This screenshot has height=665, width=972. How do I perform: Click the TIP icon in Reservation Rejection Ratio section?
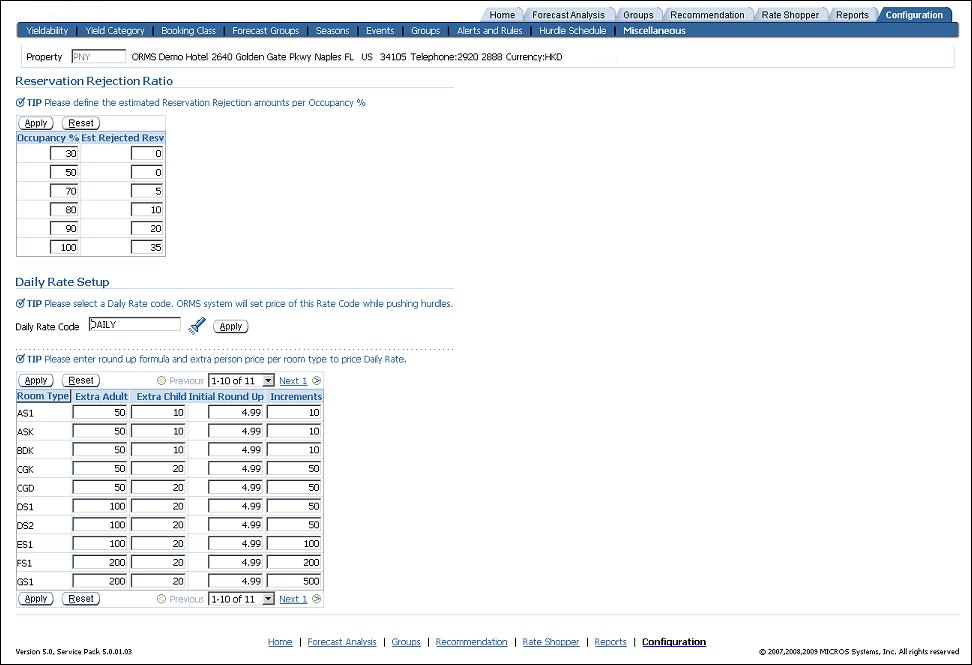point(21,103)
